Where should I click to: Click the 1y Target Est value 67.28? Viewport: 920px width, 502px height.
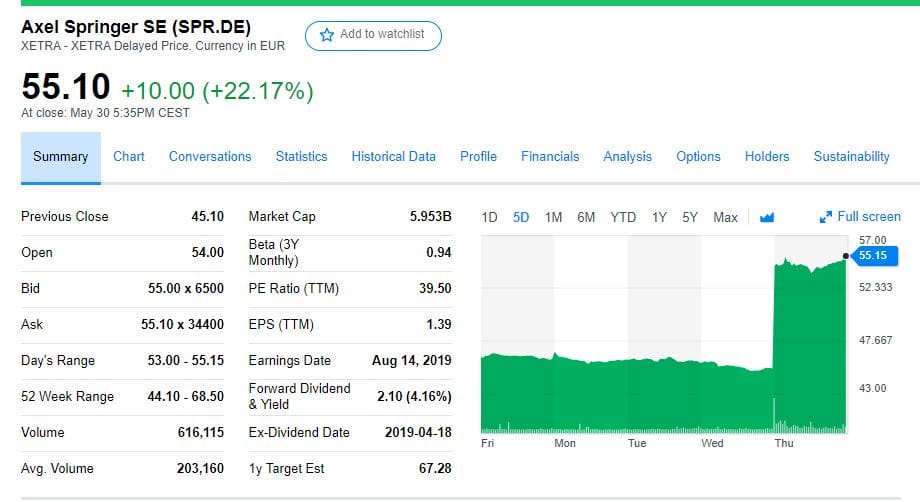(435, 469)
